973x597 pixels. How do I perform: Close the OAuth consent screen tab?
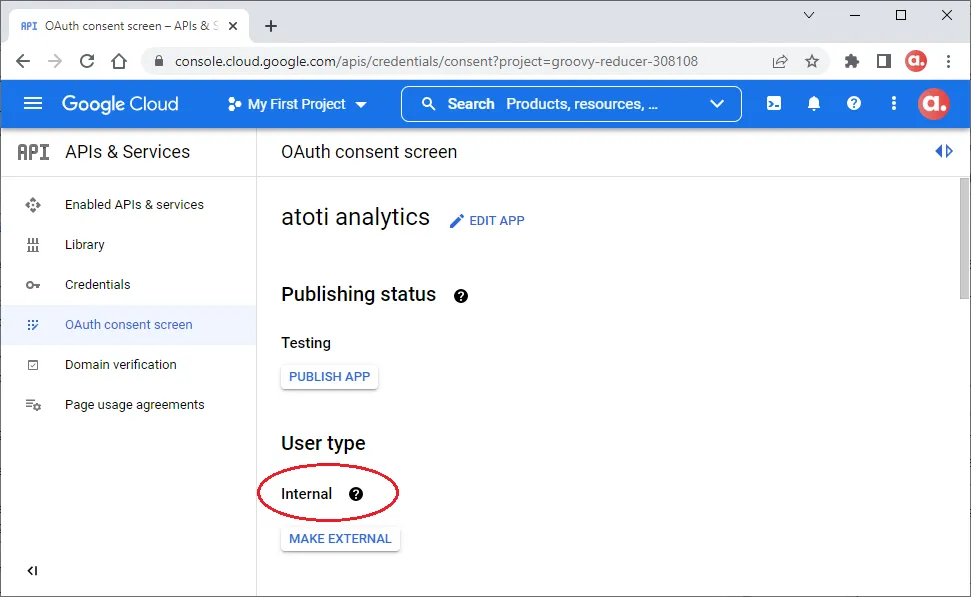(x=233, y=26)
